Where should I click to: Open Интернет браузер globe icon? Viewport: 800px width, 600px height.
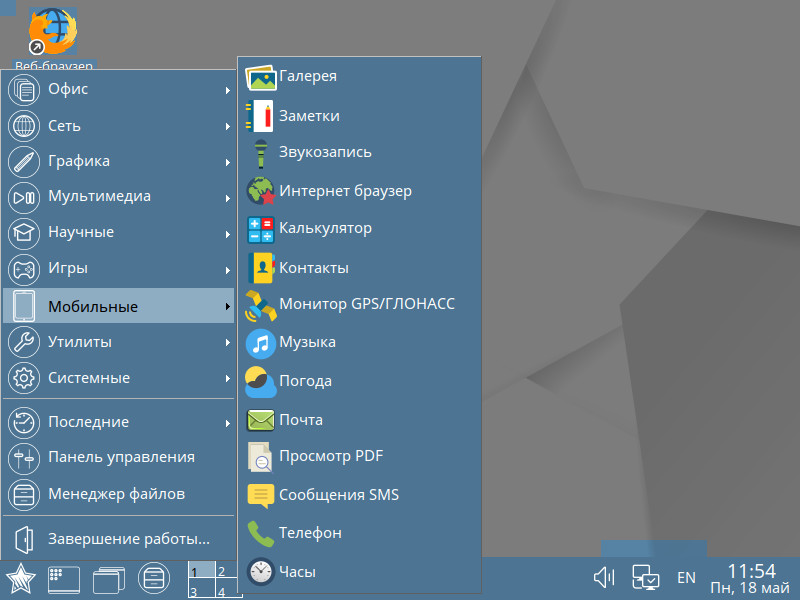(261, 191)
